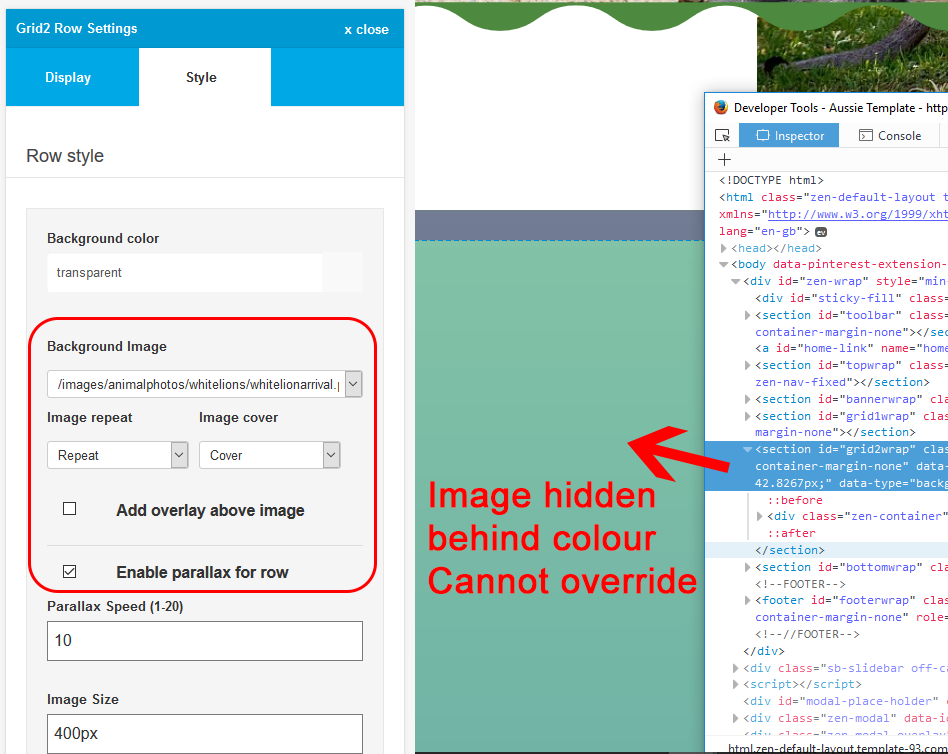The width and height of the screenshot is (948, 754).
Task: Select the <!DOCTYPE html> node
Action: 771,180
